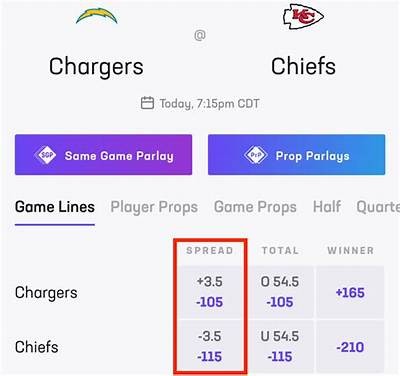
Task: Select Chargers +3.5 spread bet
Action: click(210, 292)
